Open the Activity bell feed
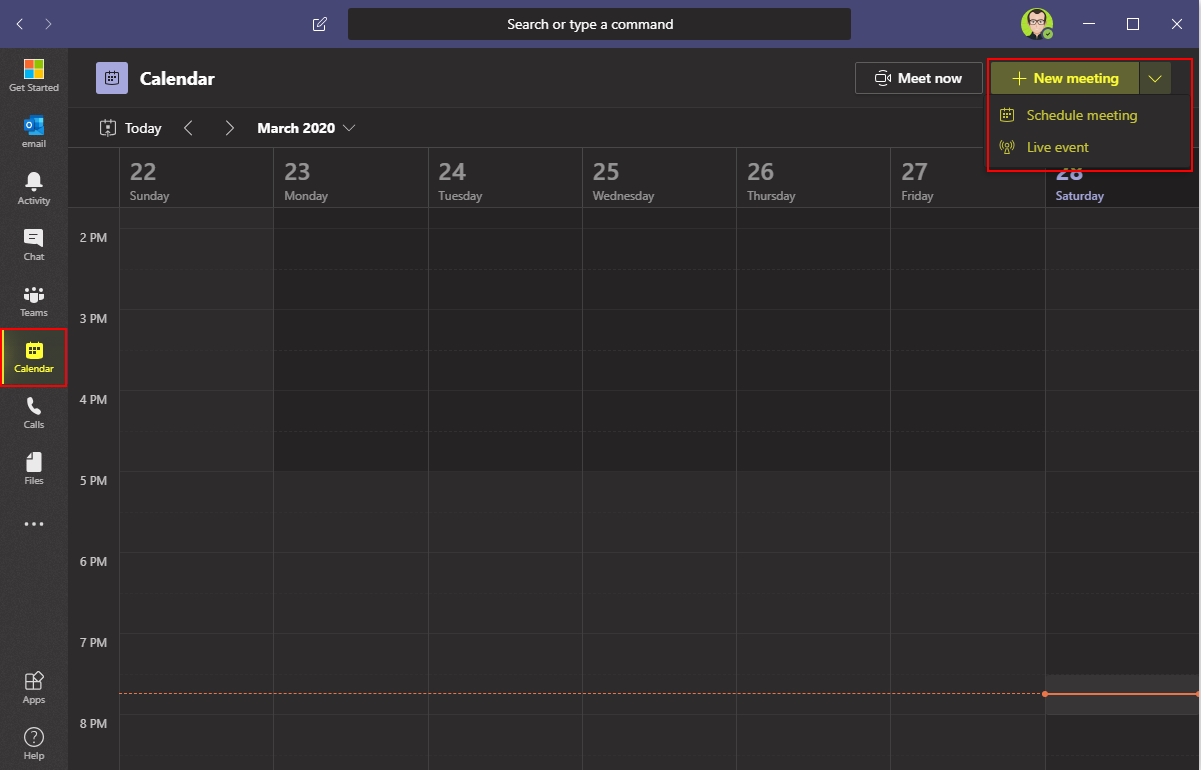 pyautogui.click(x=34, y=187)
